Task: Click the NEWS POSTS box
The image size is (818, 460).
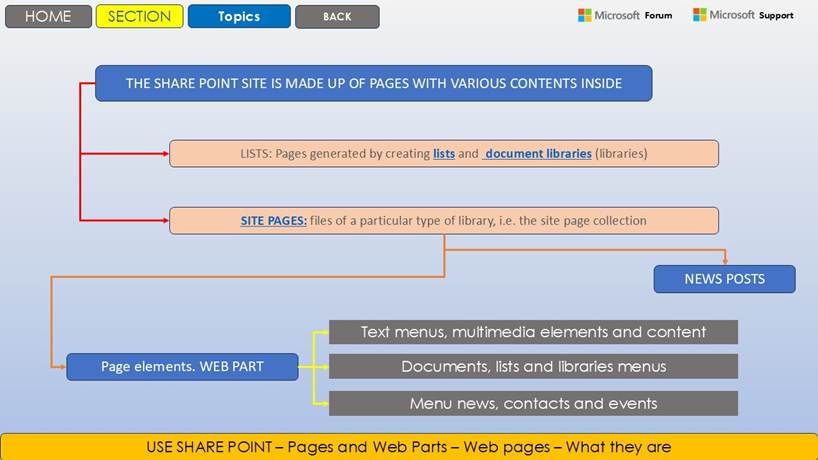Action: click(x=724, y=279)
